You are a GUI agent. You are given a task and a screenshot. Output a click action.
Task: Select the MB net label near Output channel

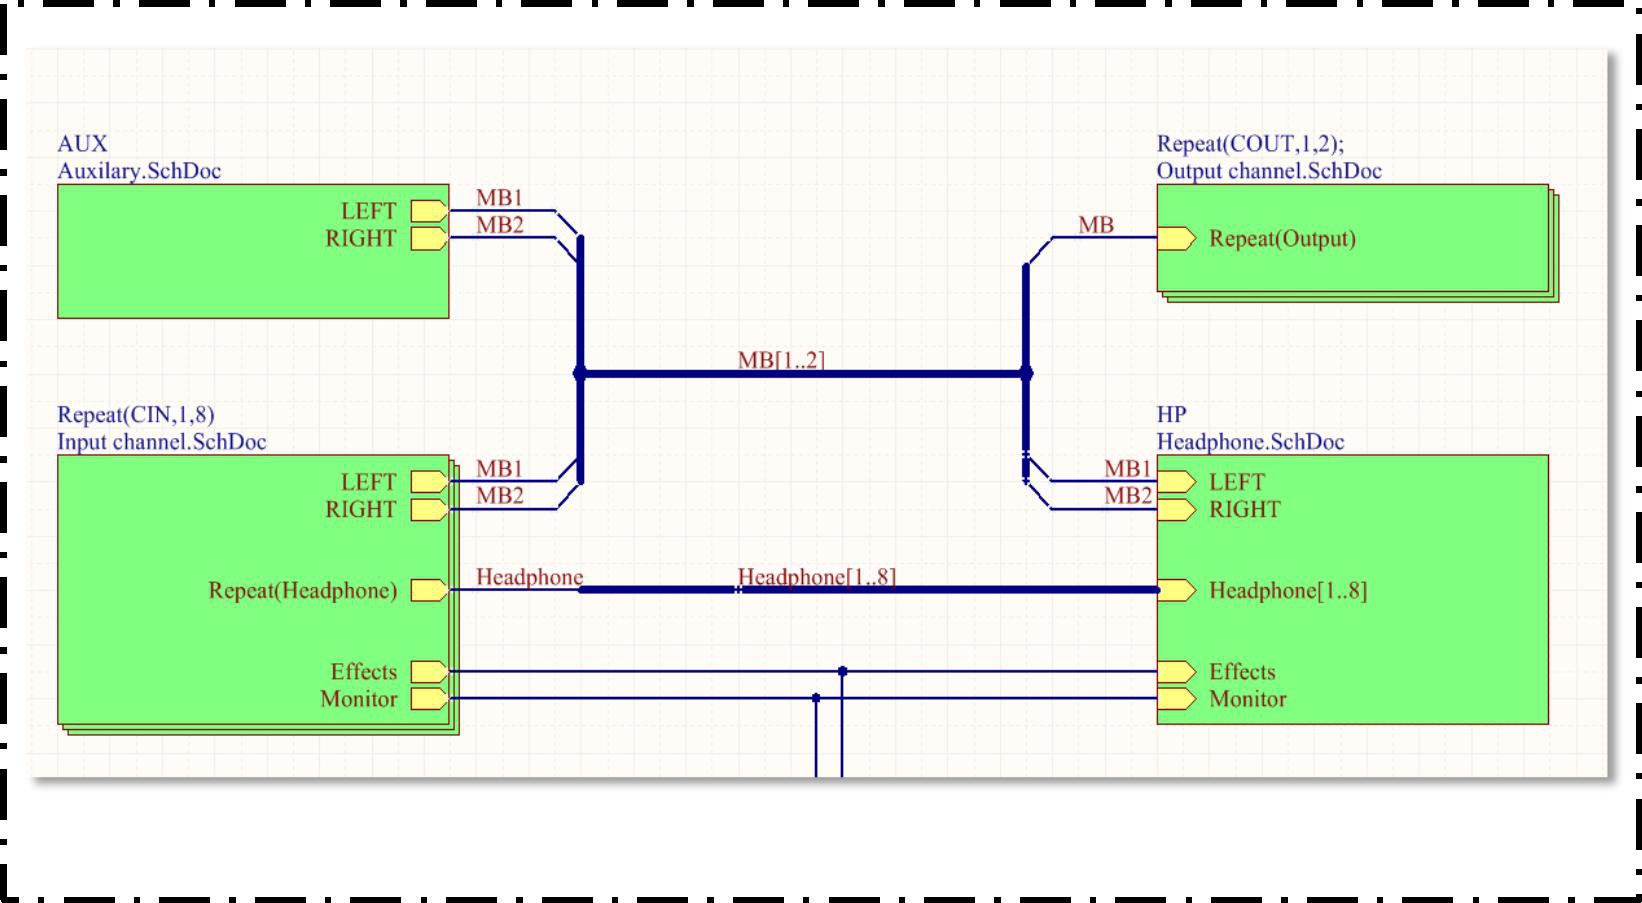pos(1096,226)
